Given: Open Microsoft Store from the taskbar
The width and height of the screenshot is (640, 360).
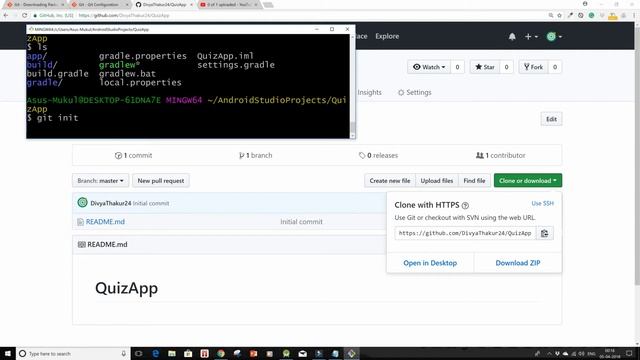Looking at the screenshot, I should click(x=188, y=353).
